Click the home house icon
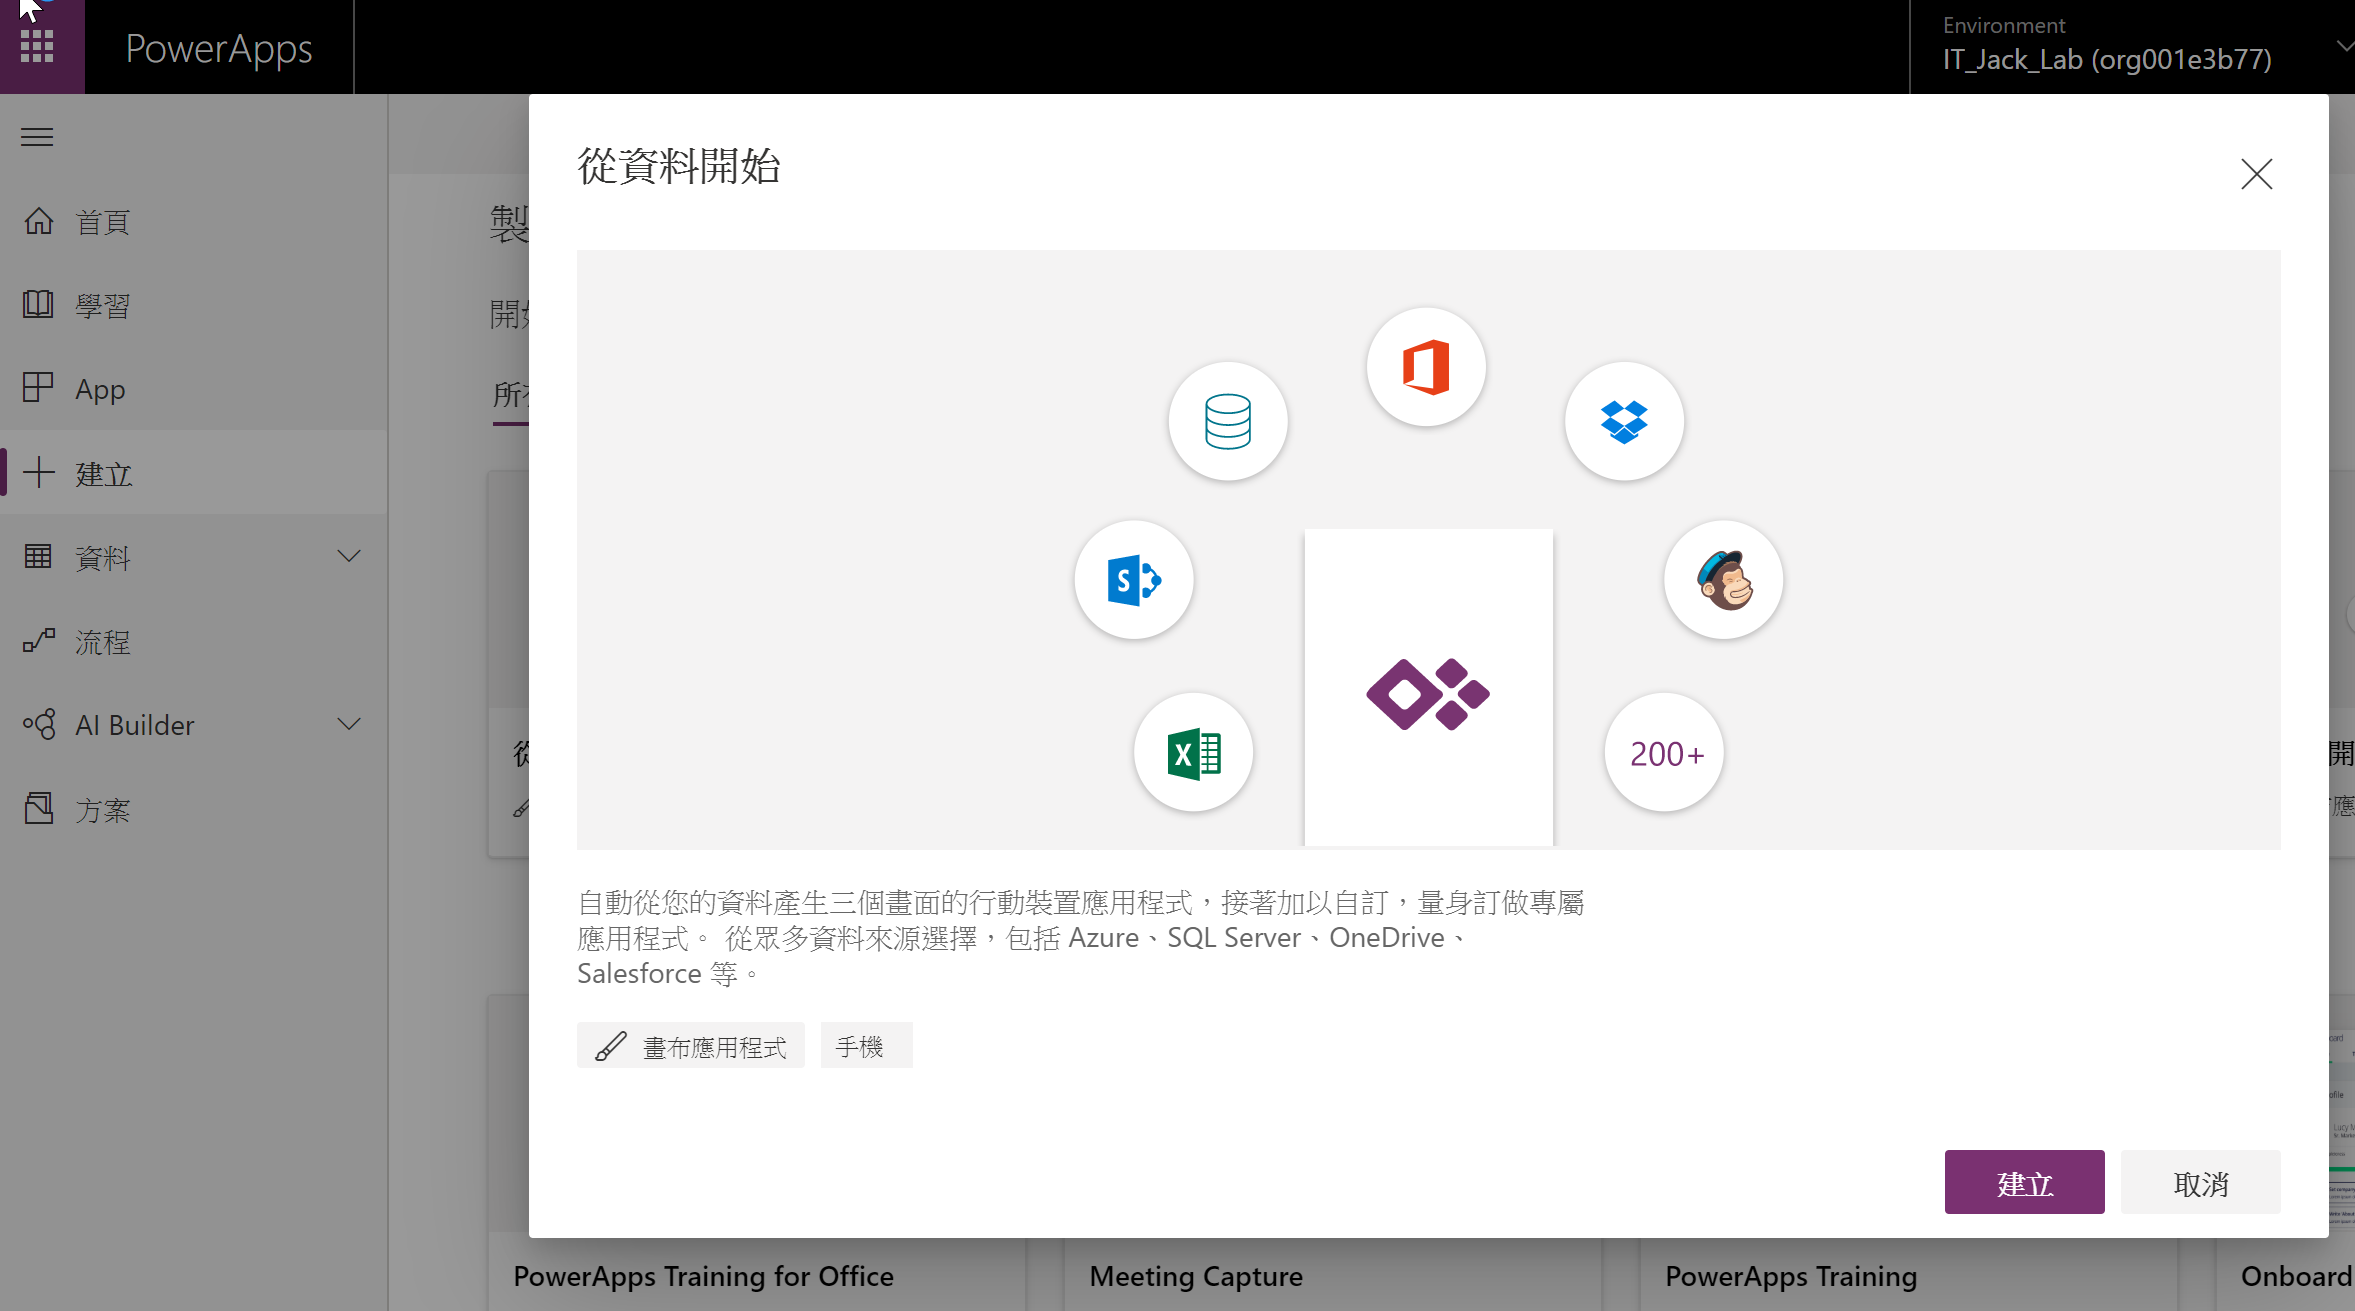Image resolution: width=2355 pixels, height=1311 pixels. click(38, 220)
